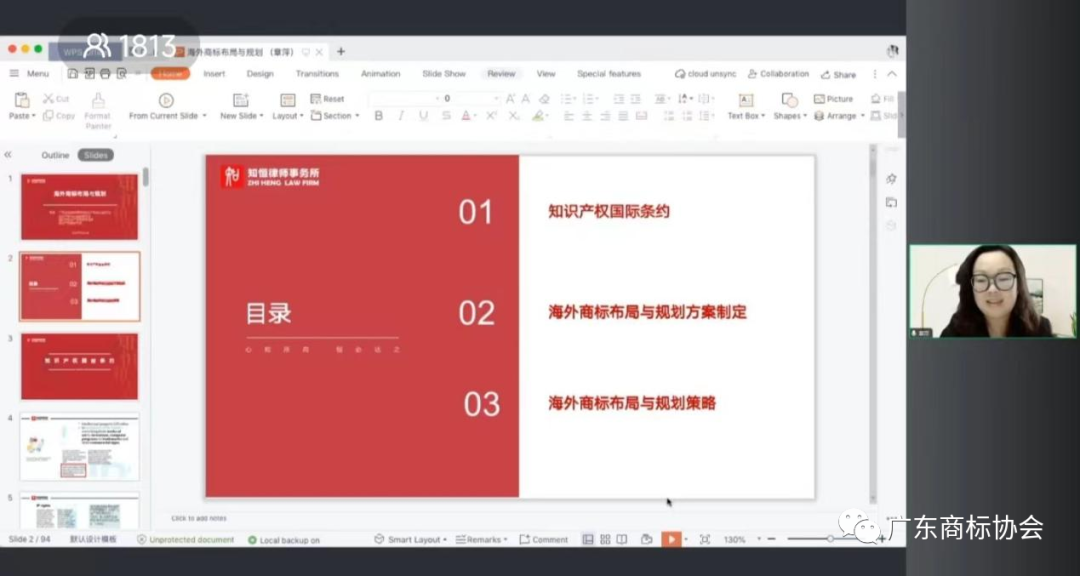Open the Shapes gallery

coord(788,106)
